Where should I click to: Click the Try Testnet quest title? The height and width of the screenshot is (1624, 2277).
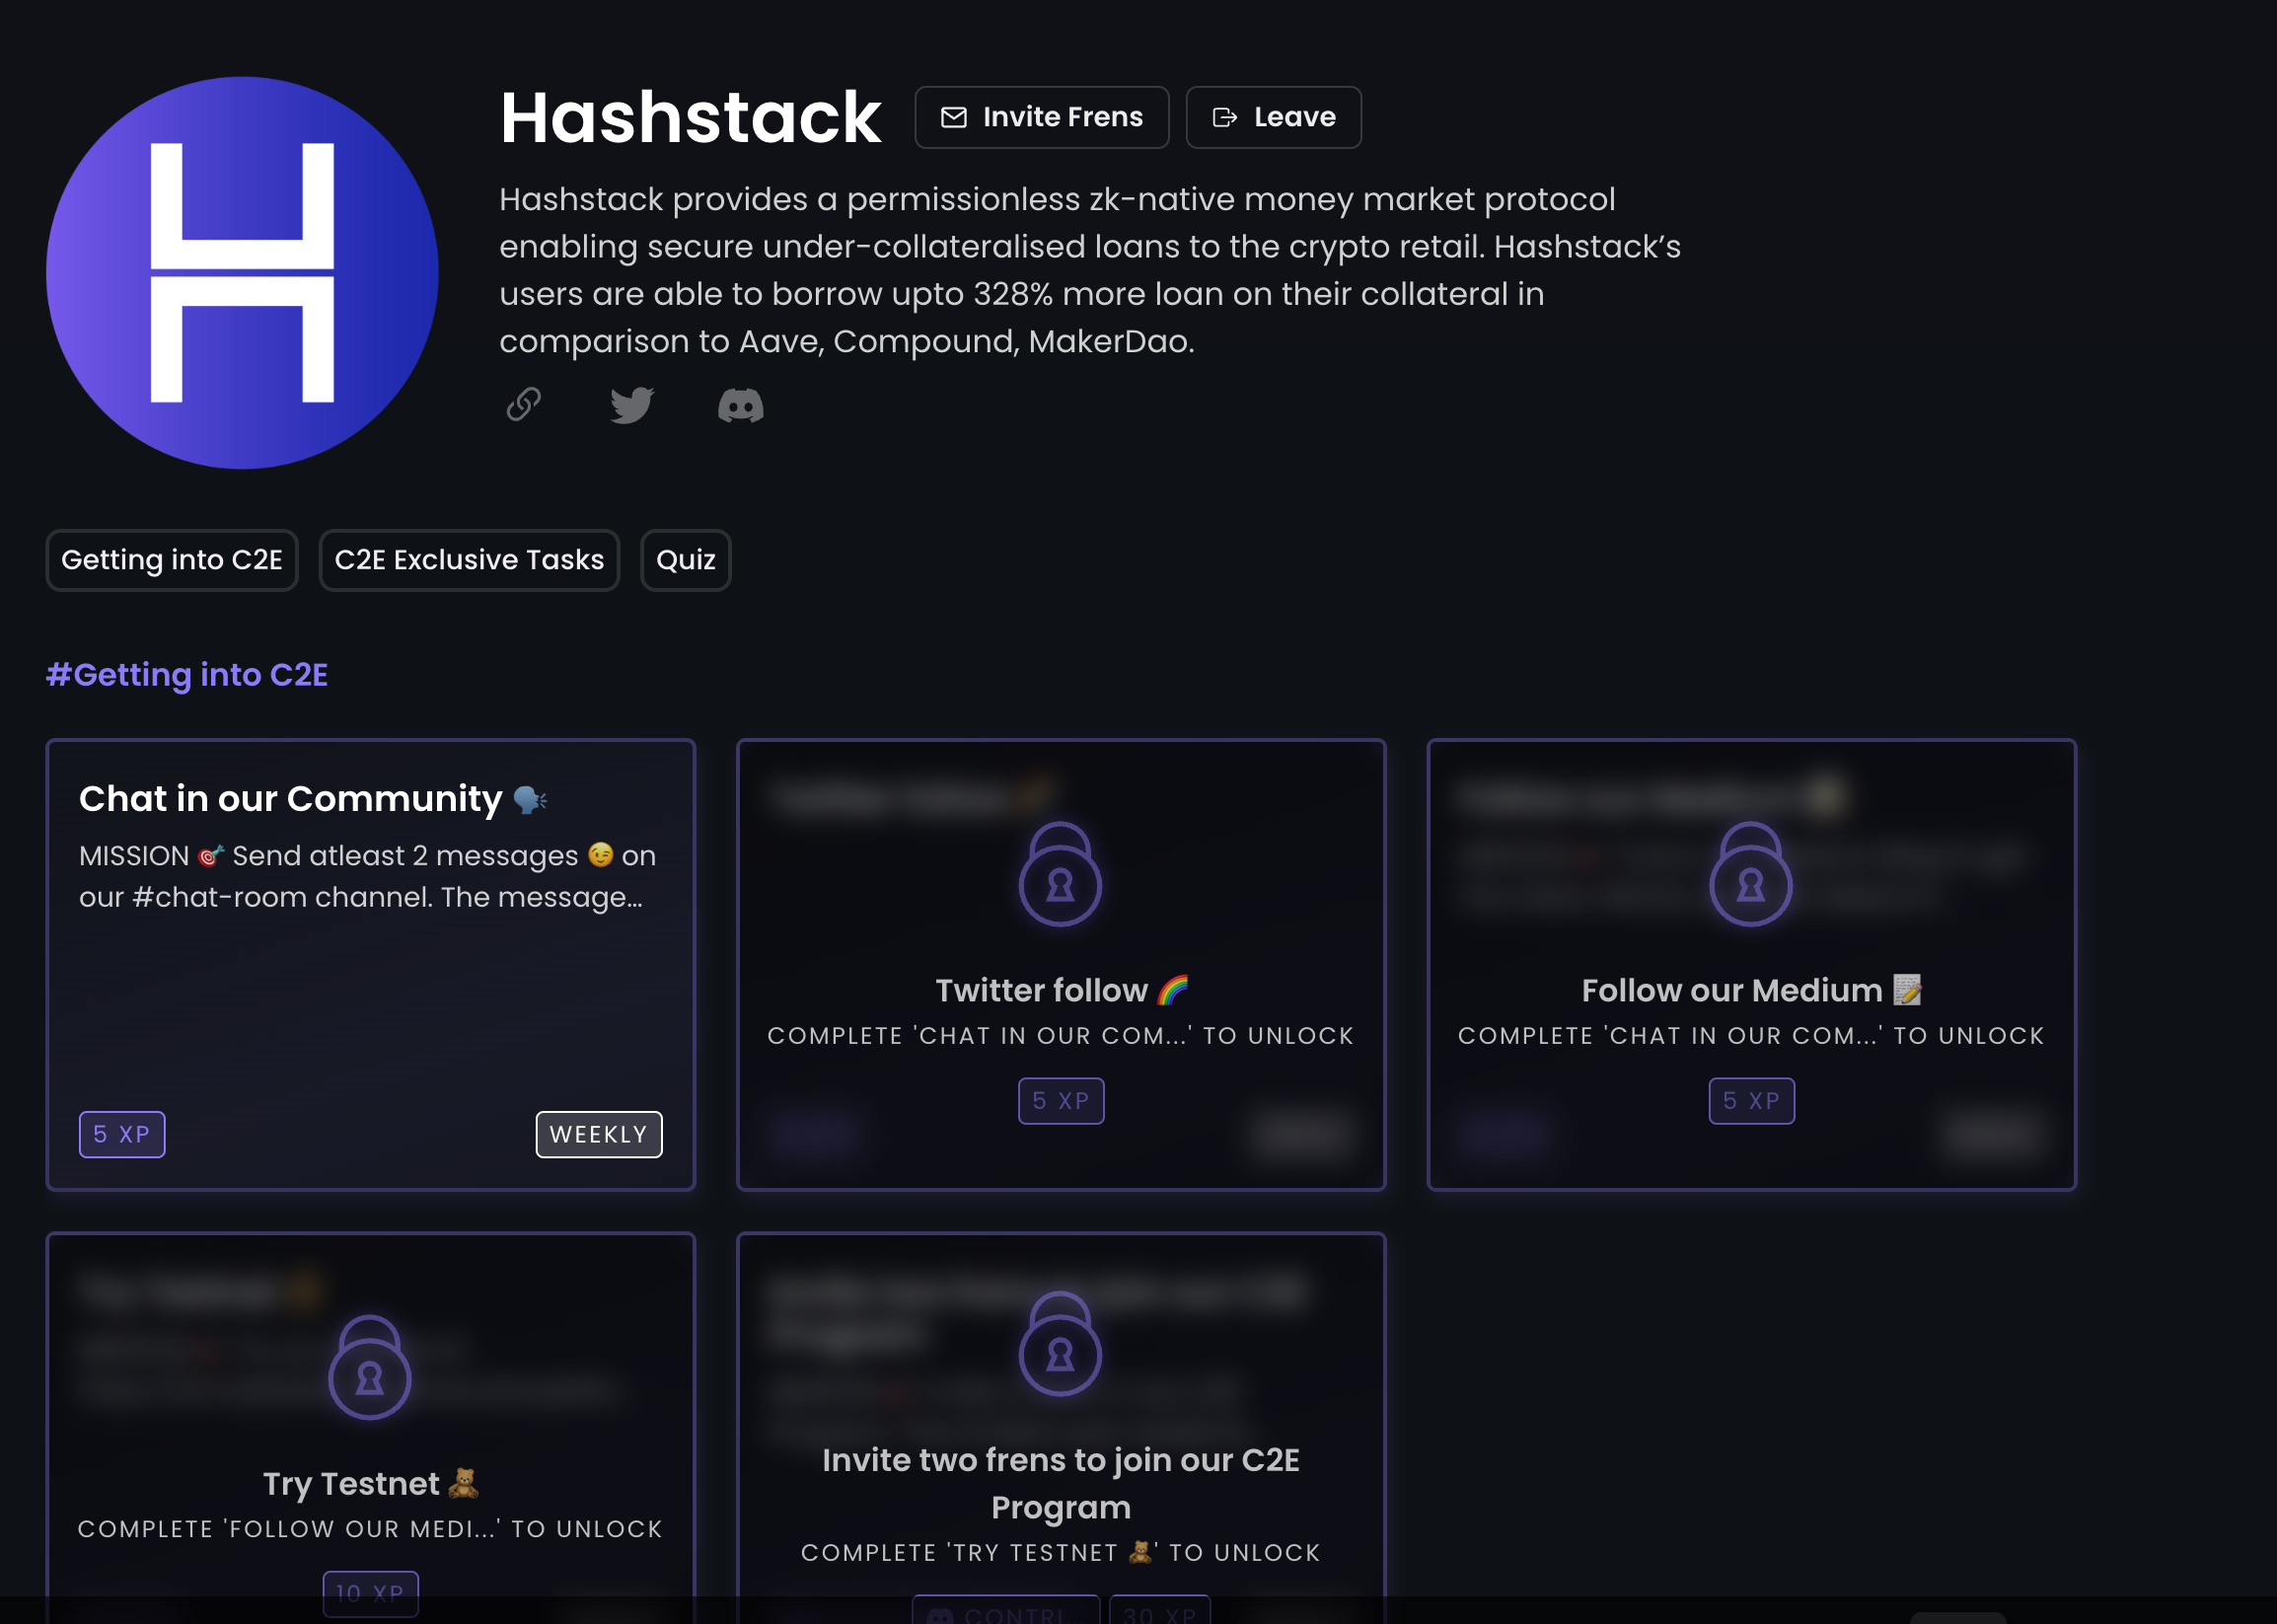[351, 1483]
